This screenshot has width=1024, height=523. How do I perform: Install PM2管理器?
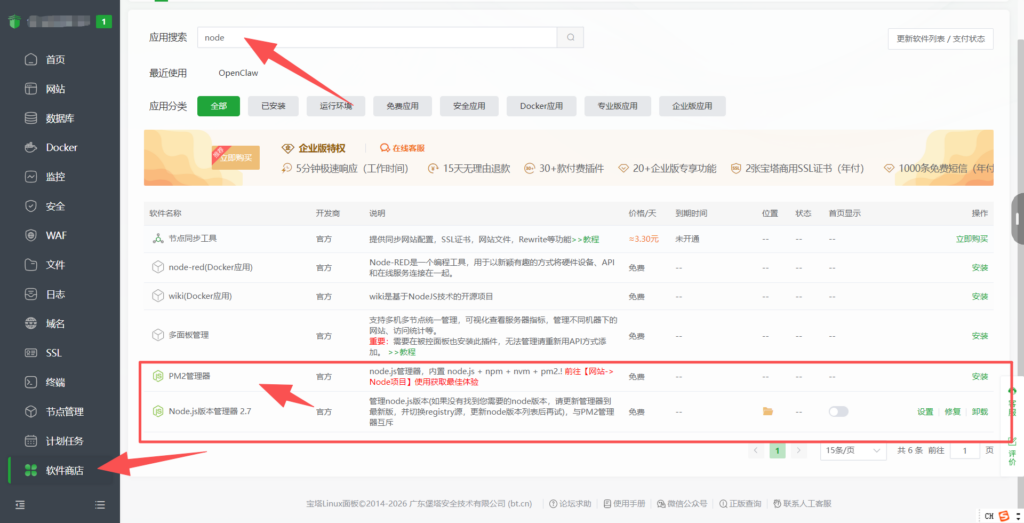(980, 377)
